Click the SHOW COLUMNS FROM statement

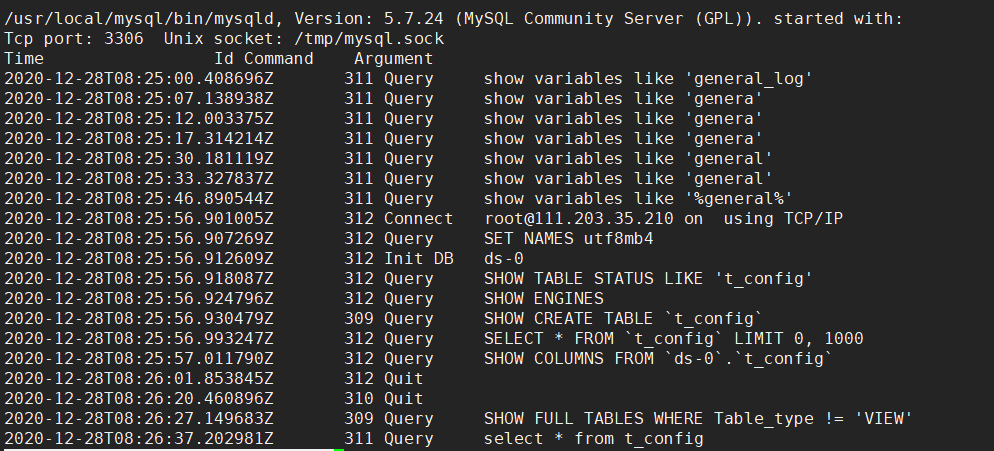pos(658,358)
